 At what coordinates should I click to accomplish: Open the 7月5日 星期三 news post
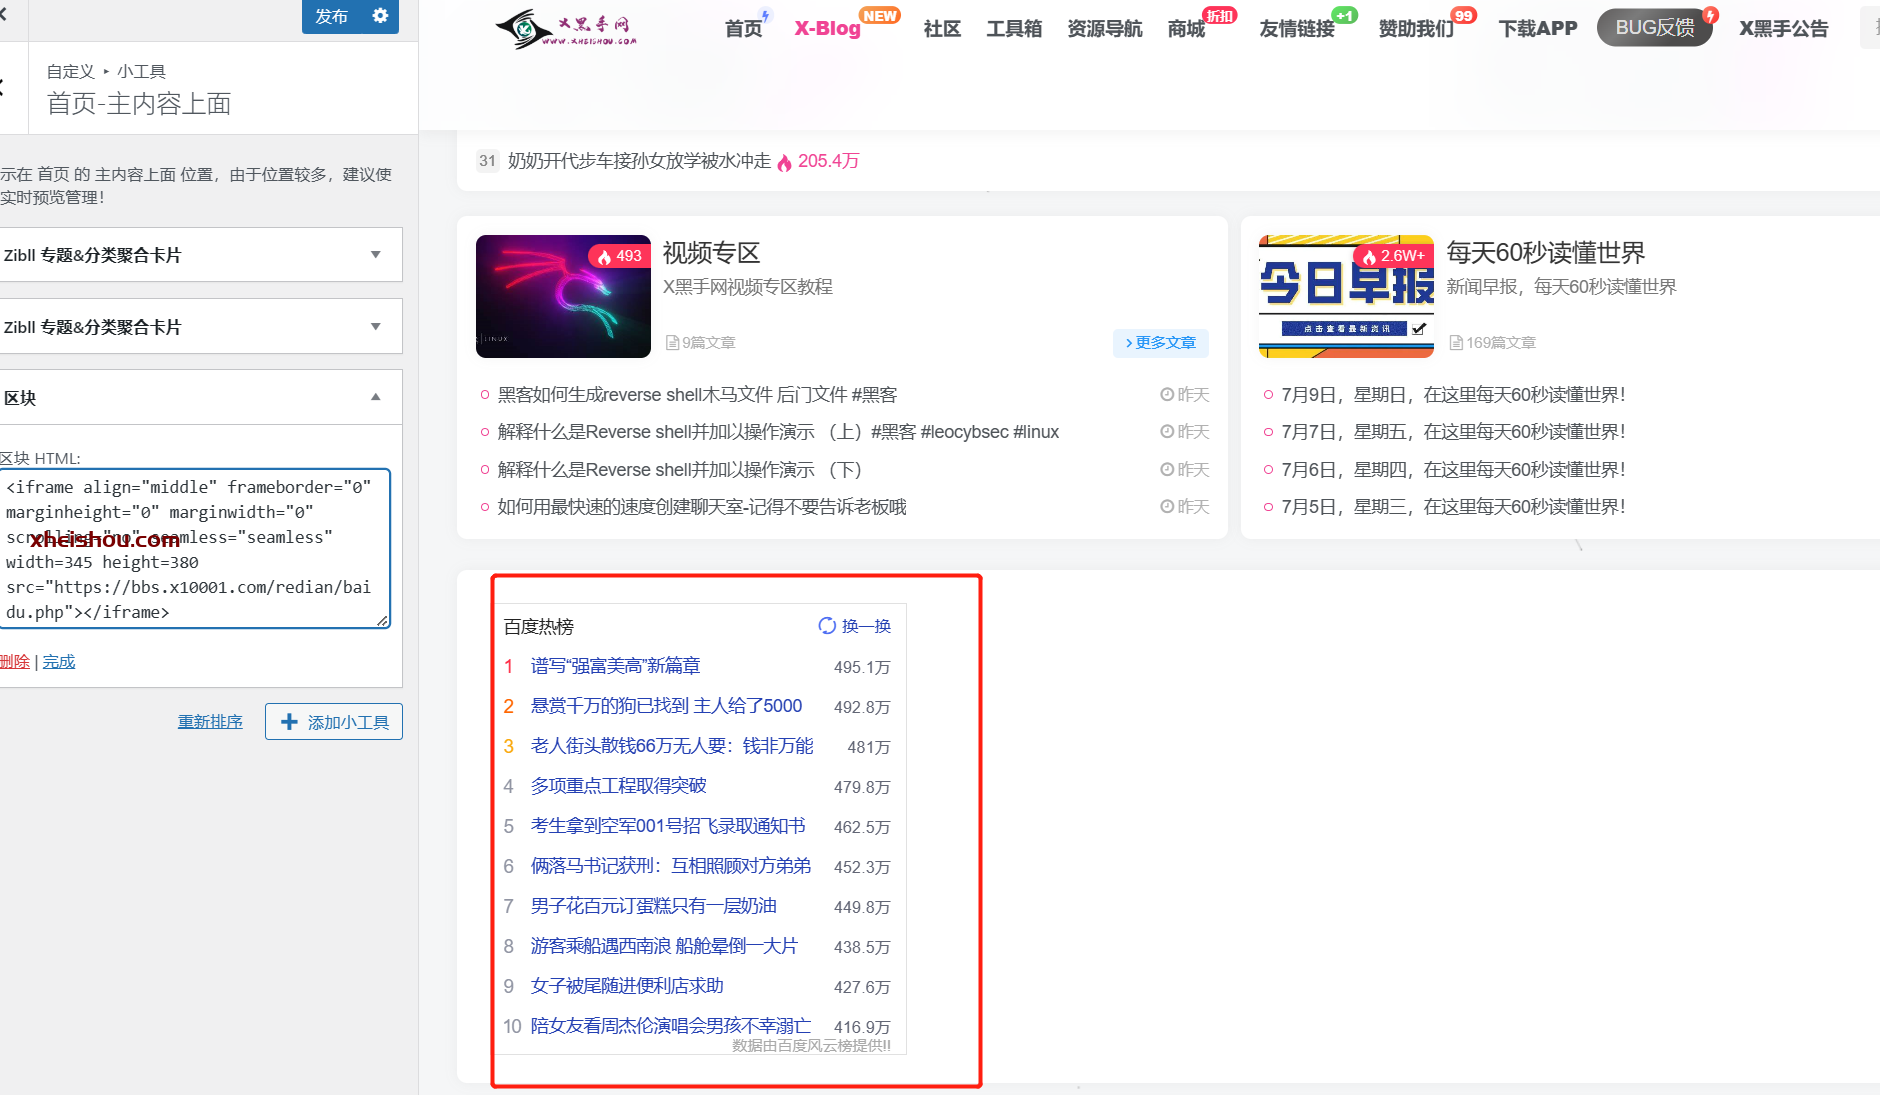[1453, 507]
